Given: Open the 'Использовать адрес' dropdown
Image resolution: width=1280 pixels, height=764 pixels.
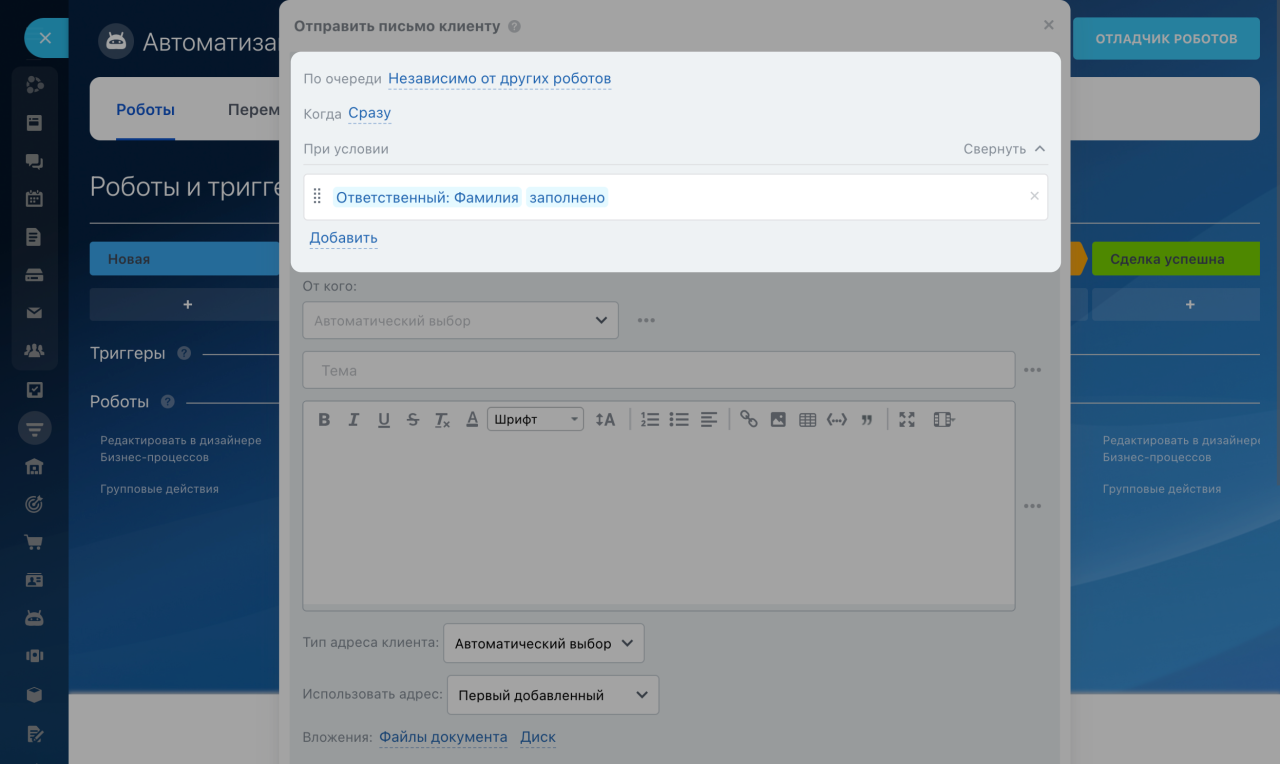Looking at the screenshot, I should 552,695.
